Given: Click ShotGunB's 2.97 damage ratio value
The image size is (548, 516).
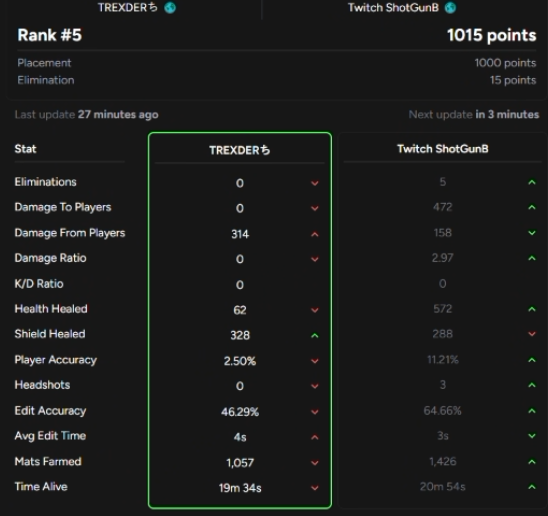Looking at the screenshot, I should [442, 258].
